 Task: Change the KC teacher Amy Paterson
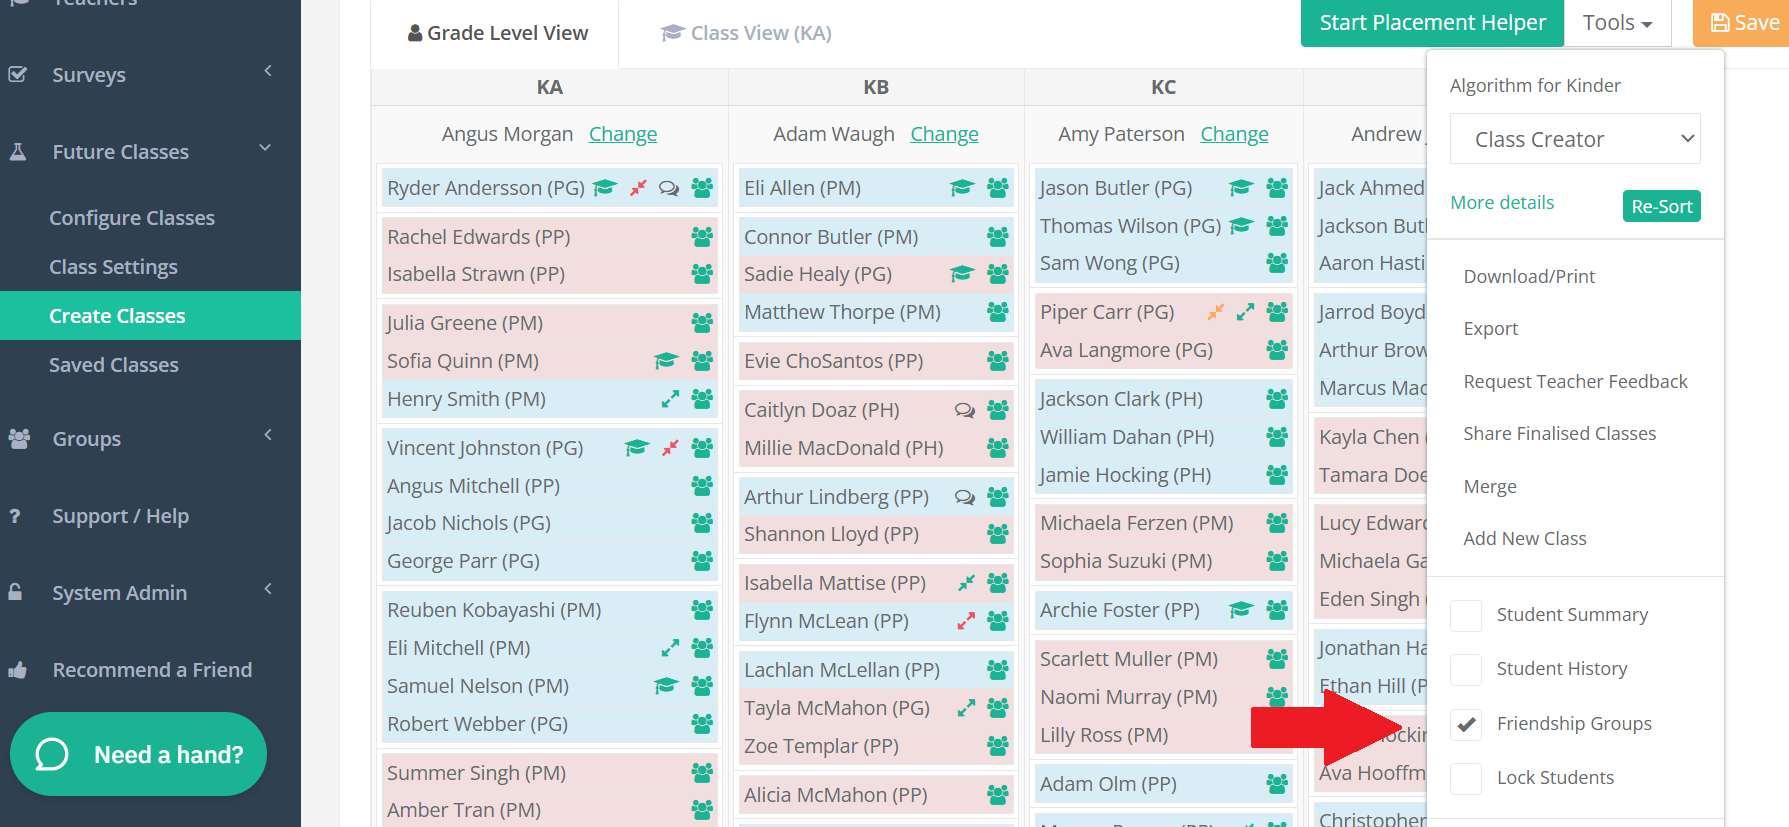pyautogui.click(x=1234, y=134)
